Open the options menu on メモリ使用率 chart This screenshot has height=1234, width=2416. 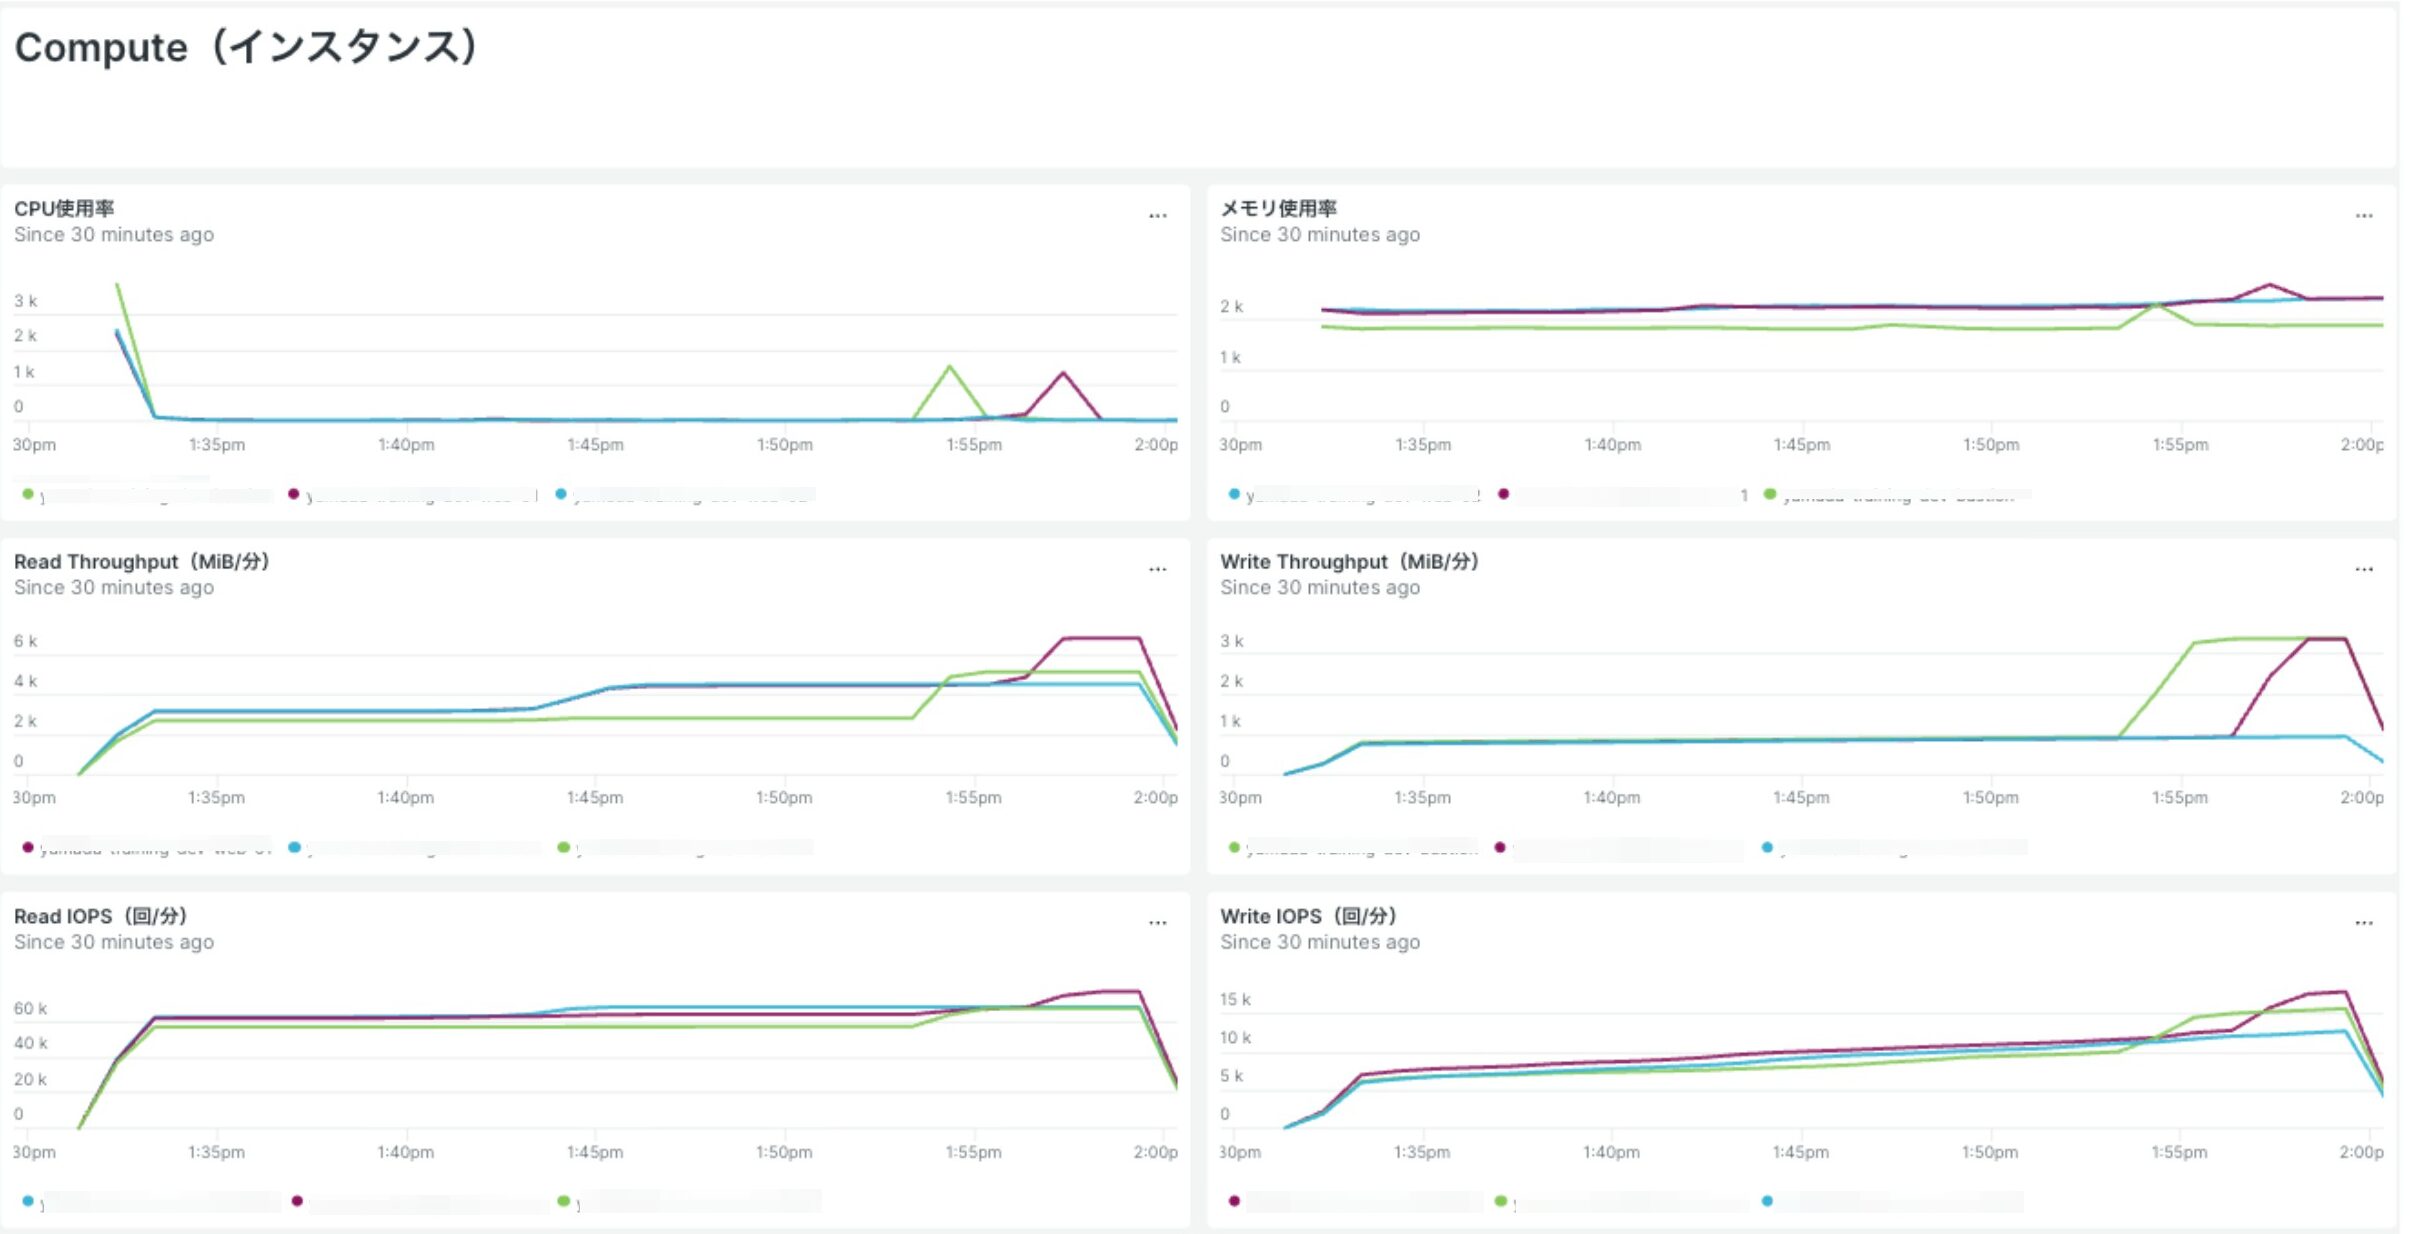click(2363, 215)
